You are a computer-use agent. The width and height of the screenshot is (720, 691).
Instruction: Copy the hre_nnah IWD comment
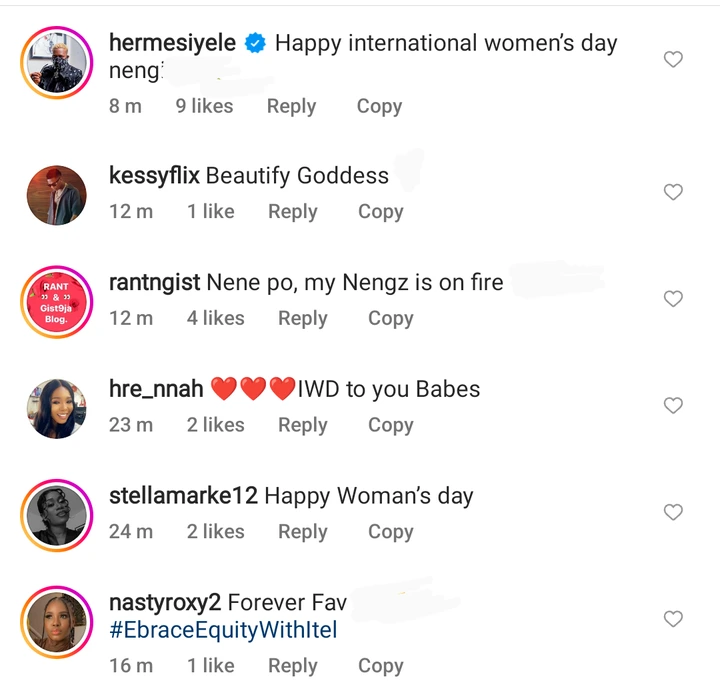point(390,425)
